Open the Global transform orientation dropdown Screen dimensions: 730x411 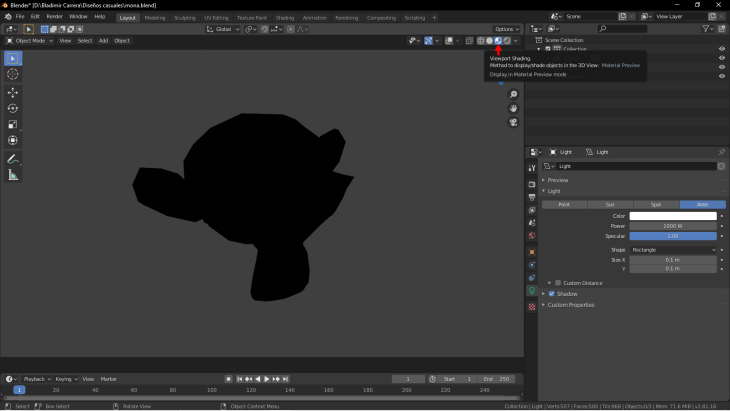pos(223,29)
